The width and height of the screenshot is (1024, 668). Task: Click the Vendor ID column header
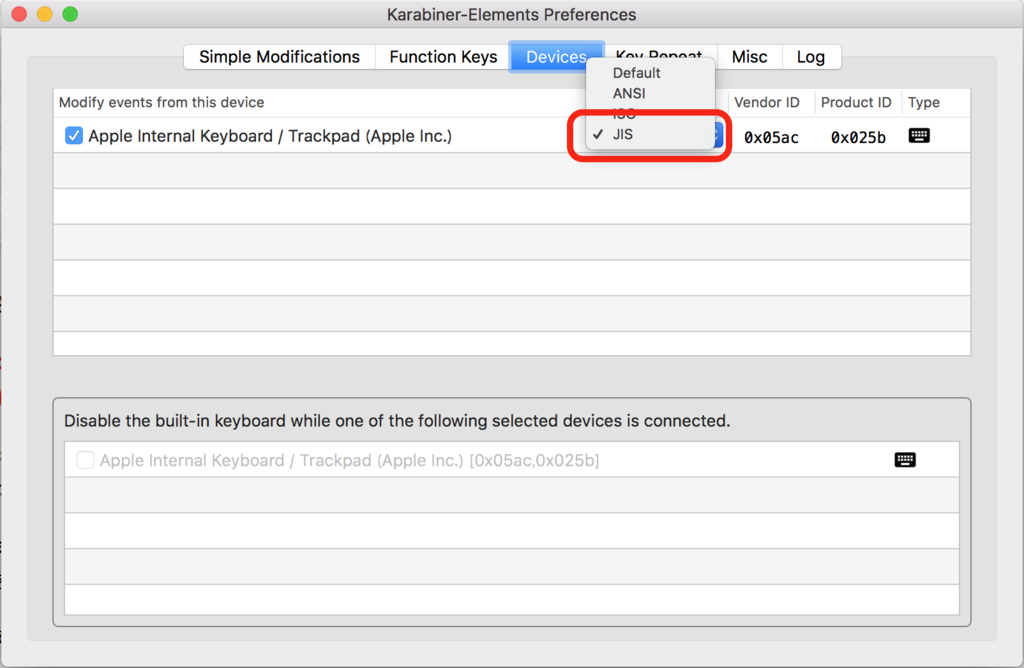767,103
